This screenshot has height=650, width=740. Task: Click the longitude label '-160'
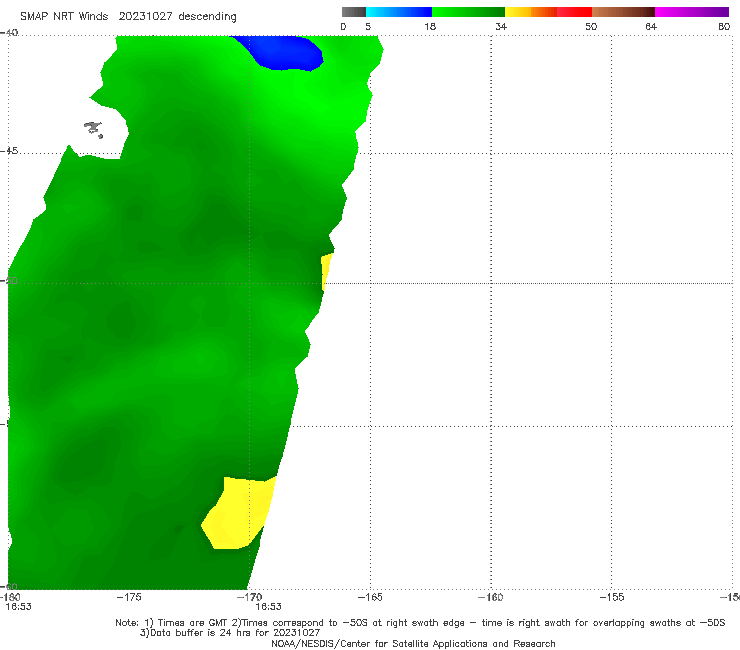click(x=491, y=597)
